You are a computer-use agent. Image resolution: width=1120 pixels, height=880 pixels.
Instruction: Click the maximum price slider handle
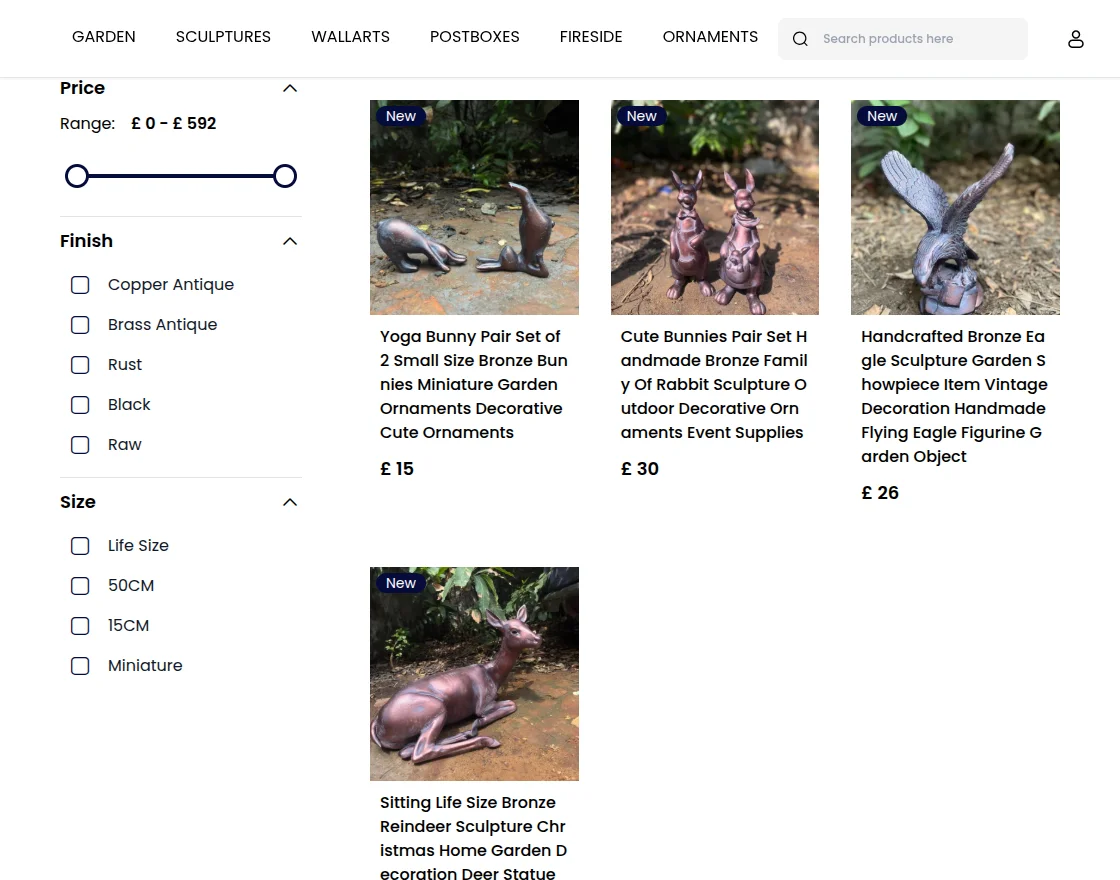285,177
